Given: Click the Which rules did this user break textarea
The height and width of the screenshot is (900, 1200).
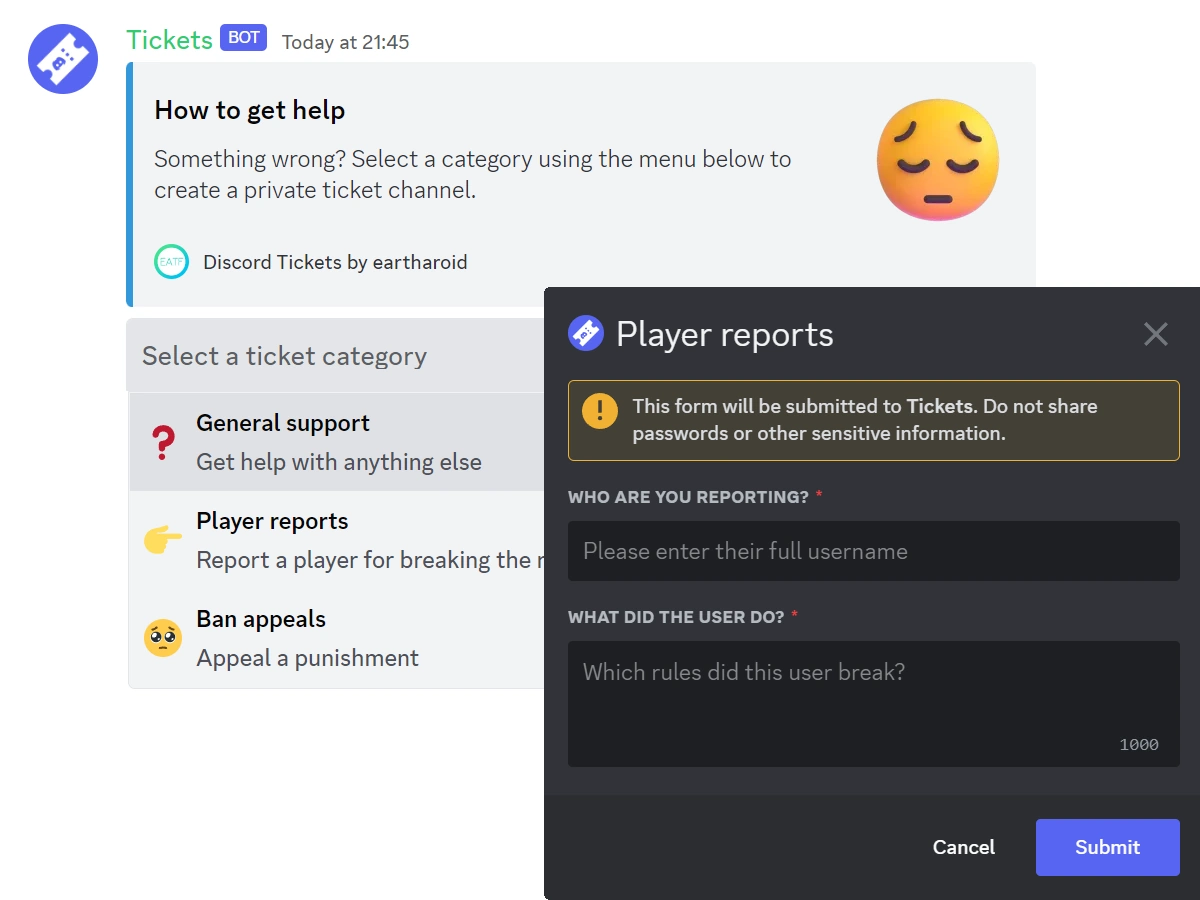Looking at the screenshot, I should 873,700.
